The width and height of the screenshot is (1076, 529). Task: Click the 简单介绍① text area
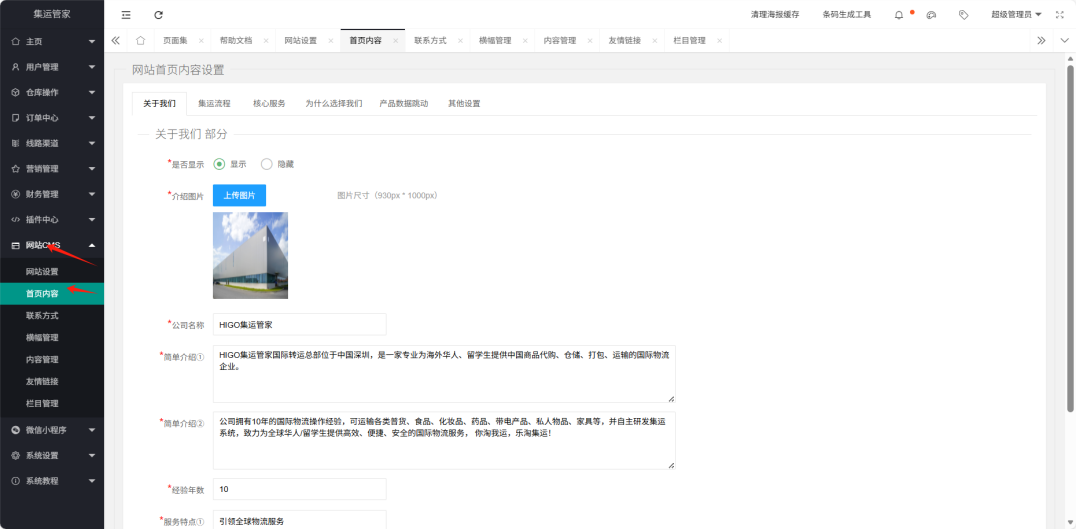click(444, 374)
